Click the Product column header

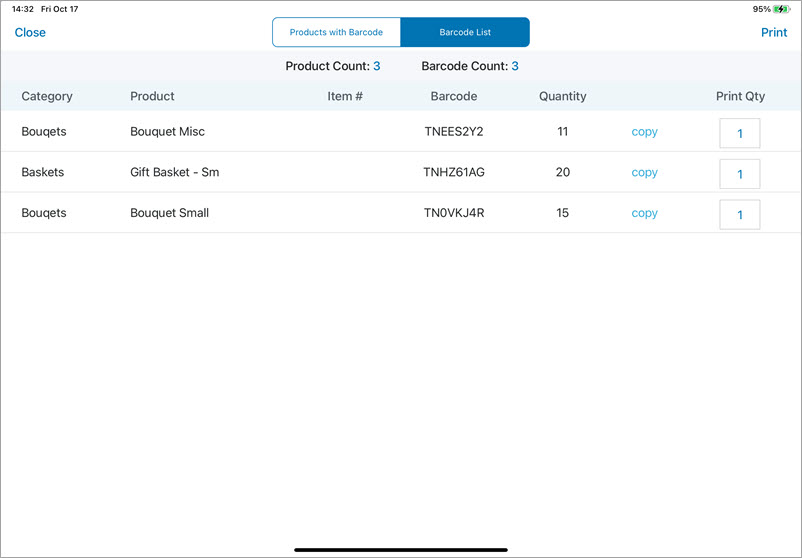pyautogui.click(x=152, y=96)
